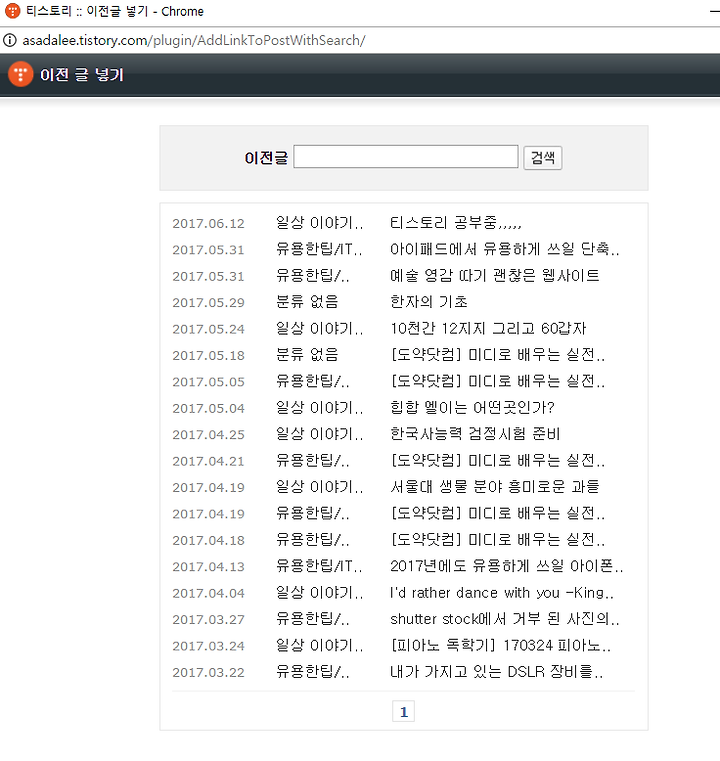Click the 검색 search button
This screenshot has width=720, height=761.
pyautogui.click(x=542, y=158)
